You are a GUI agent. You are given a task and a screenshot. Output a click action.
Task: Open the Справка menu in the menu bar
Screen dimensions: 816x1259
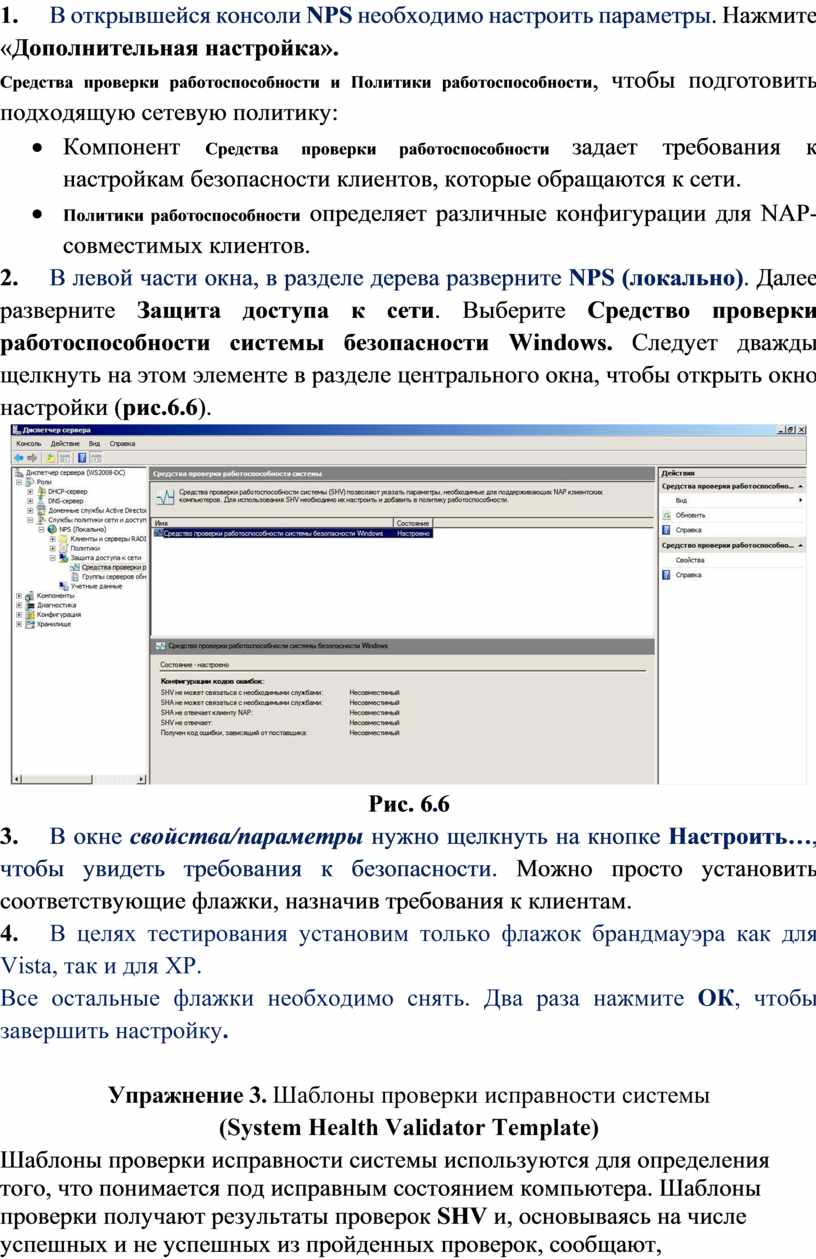click(x=123, y=442)
